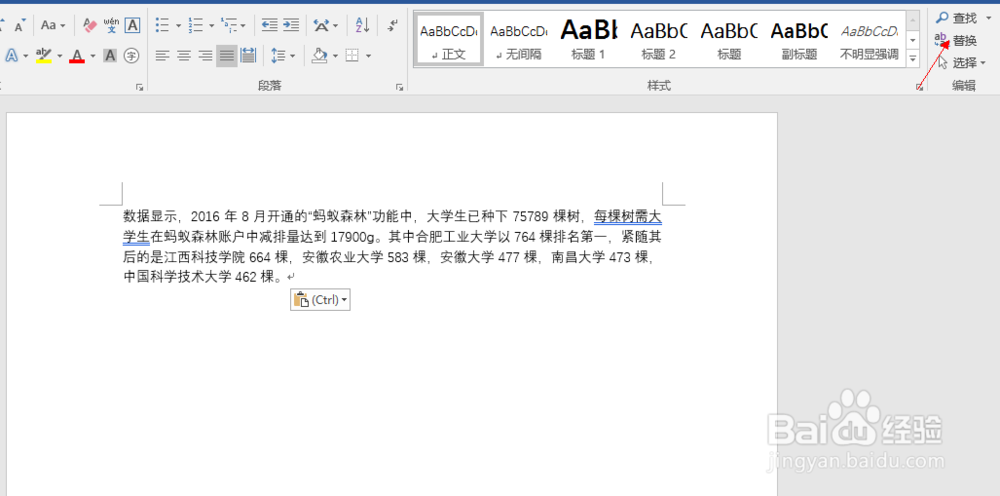Apply yellow text highlight color
The image size is (1000, 496).
(x=43, y=56)
